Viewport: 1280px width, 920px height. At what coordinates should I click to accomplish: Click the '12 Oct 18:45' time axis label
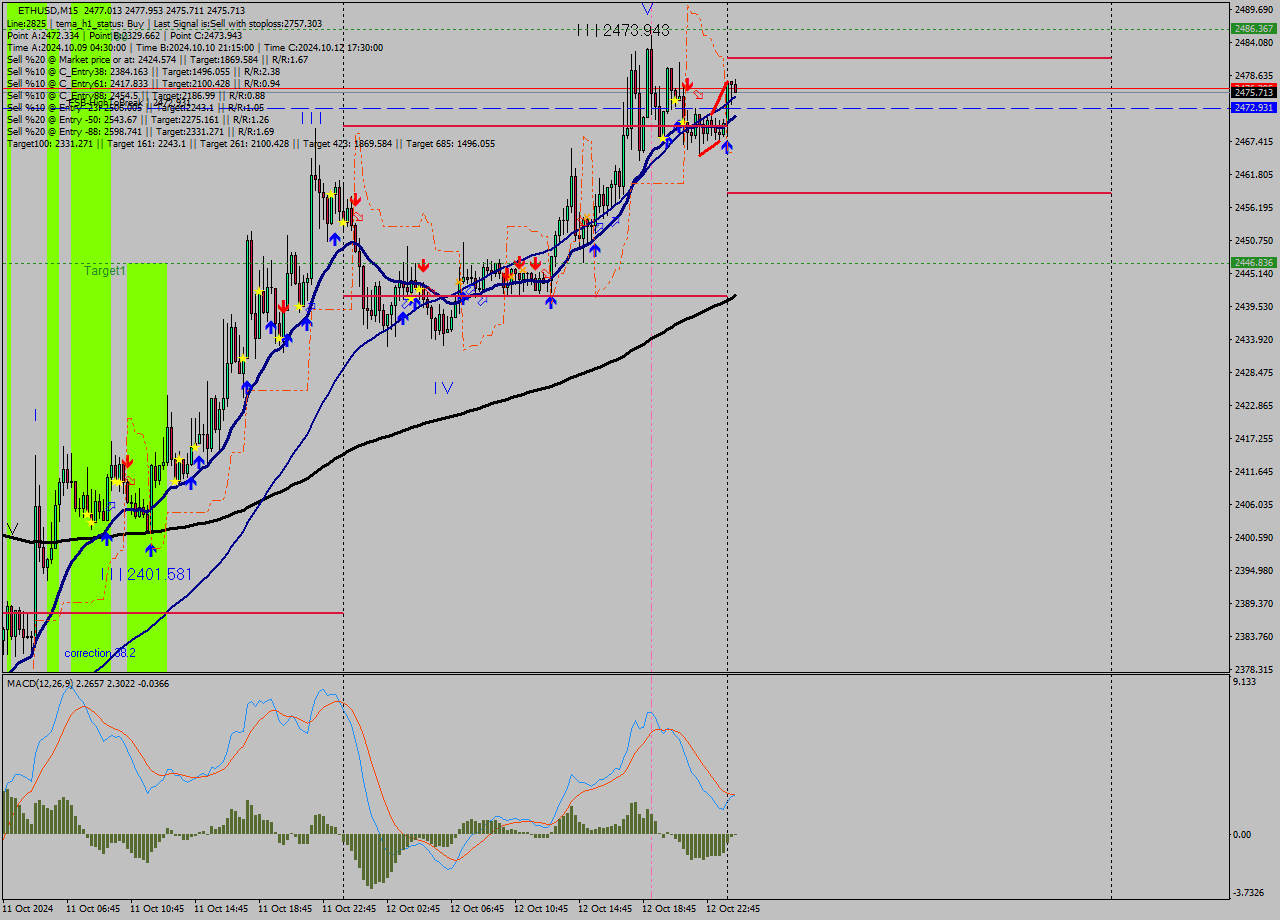(x=669, y=909)
